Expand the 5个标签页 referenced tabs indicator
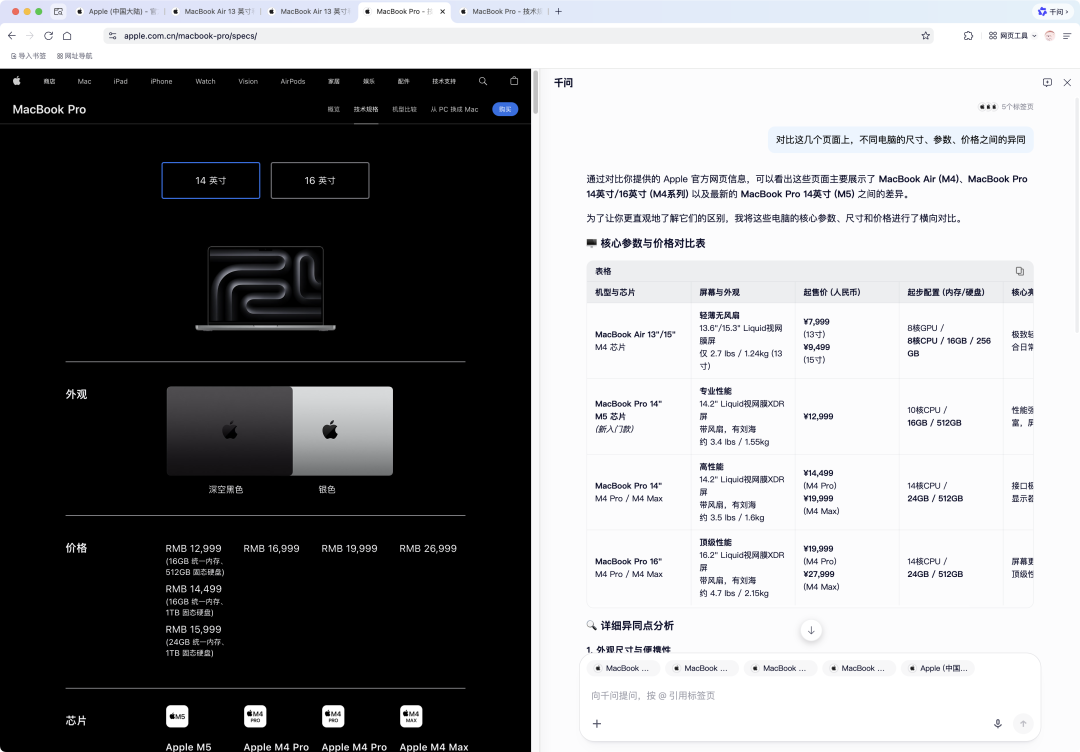 click(1006, 107)
